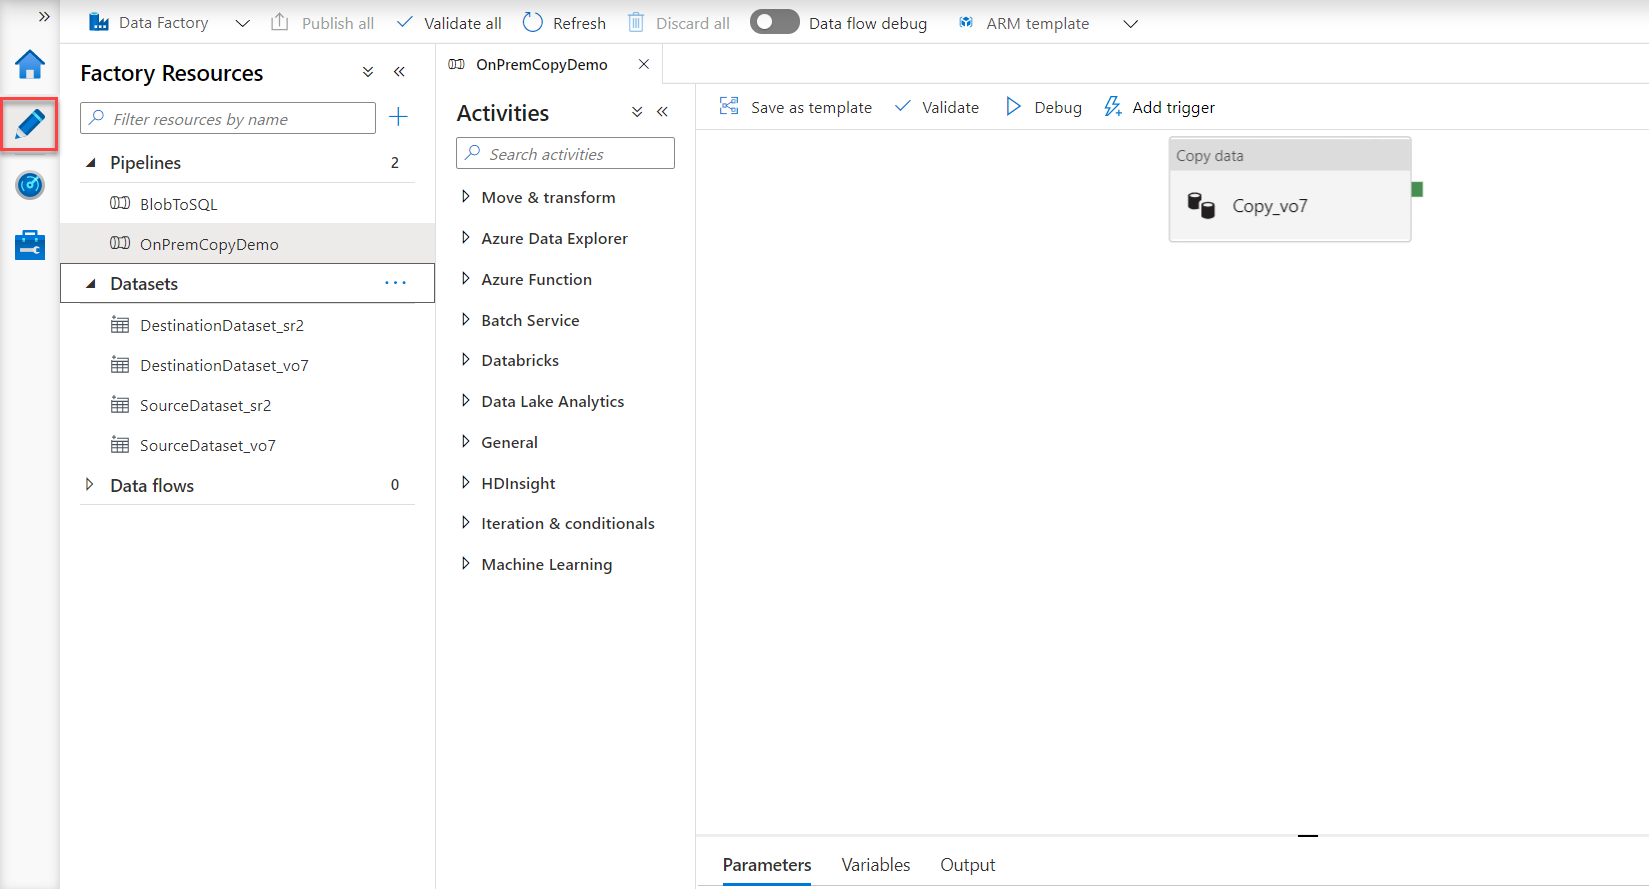Expand the HDInsight category
The image size is (1649, 889).
click(465, 483)
